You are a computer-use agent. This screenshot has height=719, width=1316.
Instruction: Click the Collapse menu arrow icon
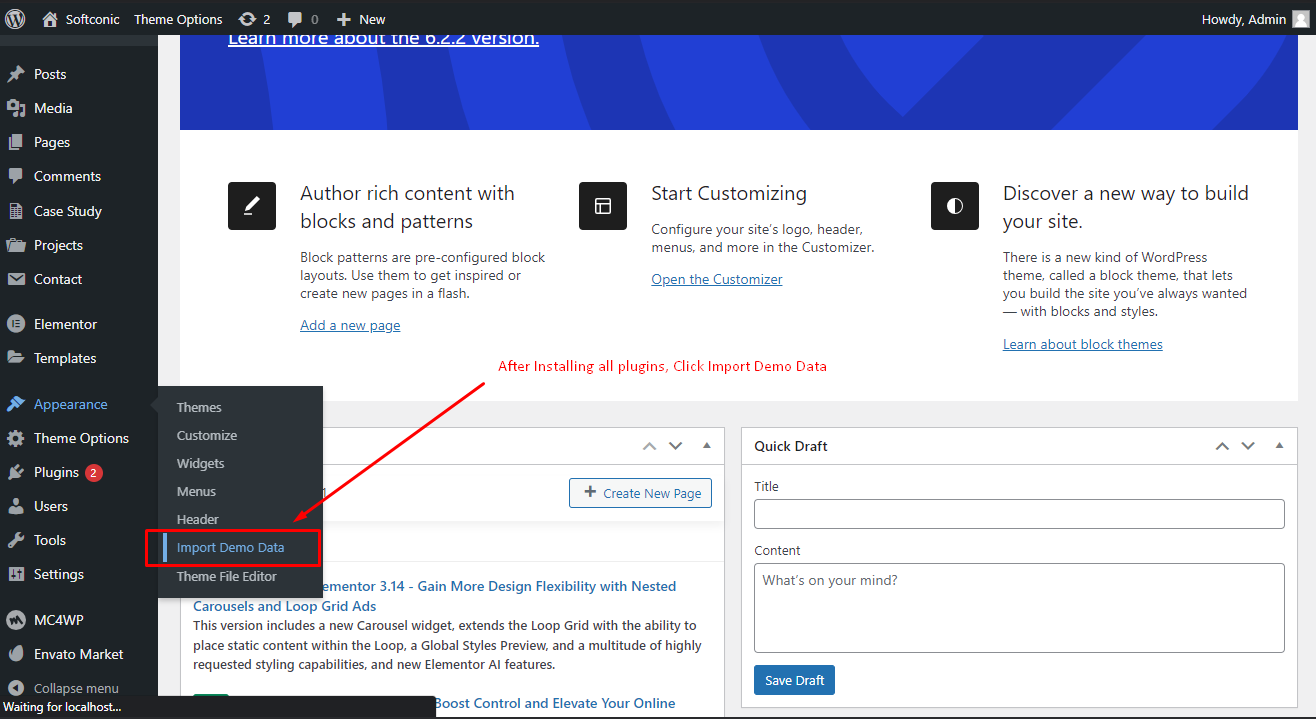coord(16,688)
